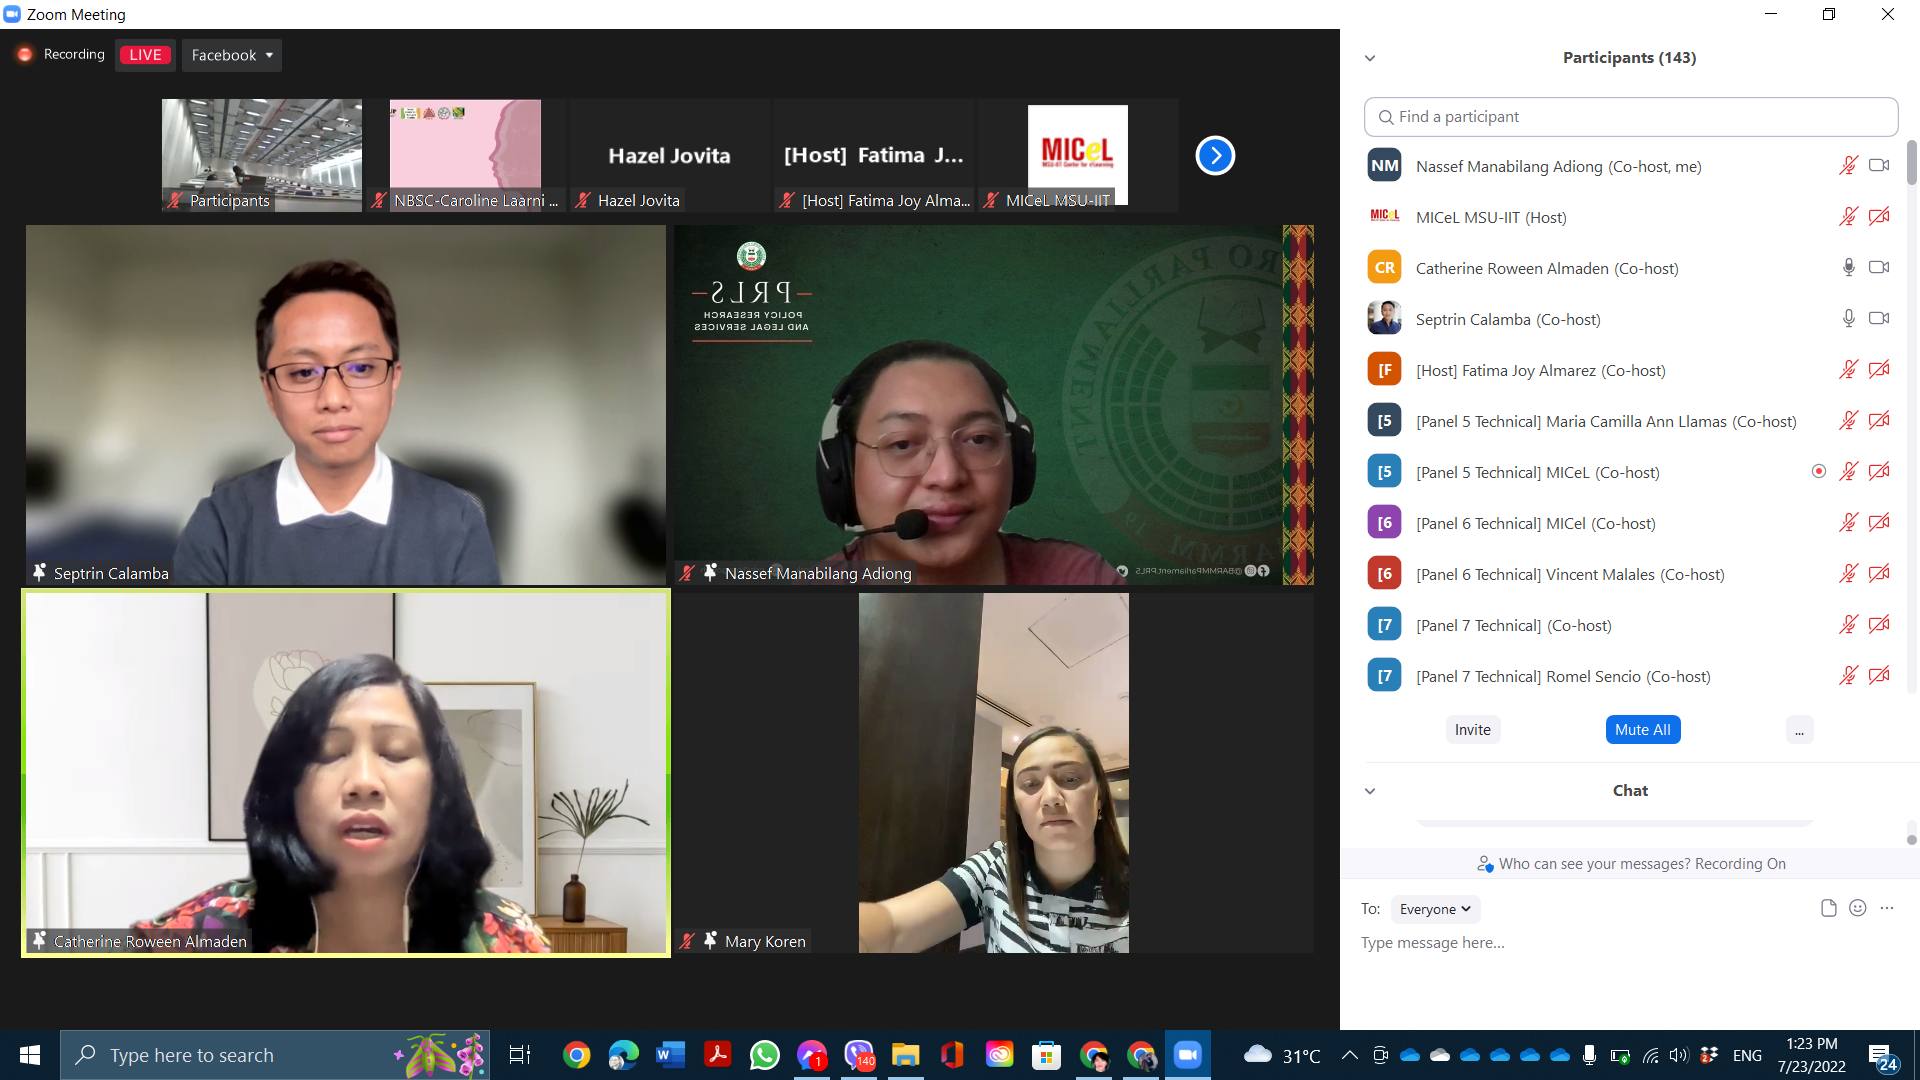Collapse the Chat panel chevron
Image resolution: width=1920 pixels, height=1080 pixels.
click(1370, 791)
